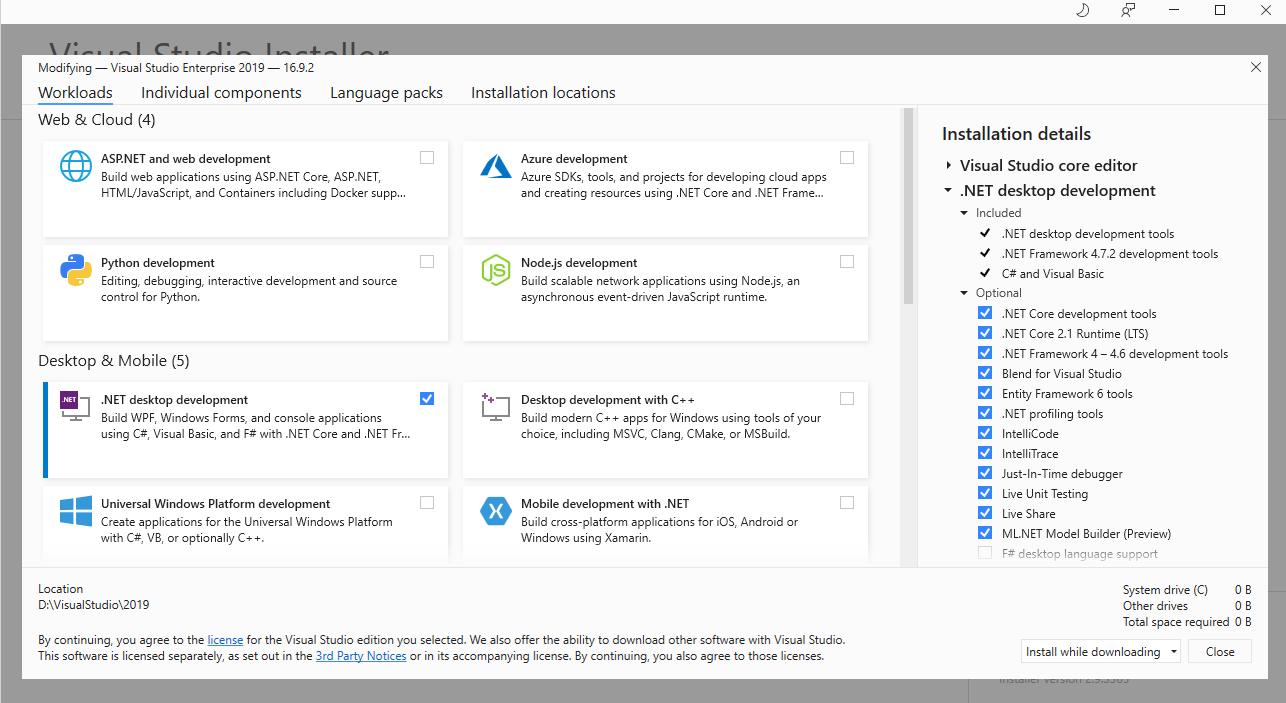Screen dimensions: 1286x703
Task: Uncheck the .NET desktop development workload
Action: tap(427, 398)
